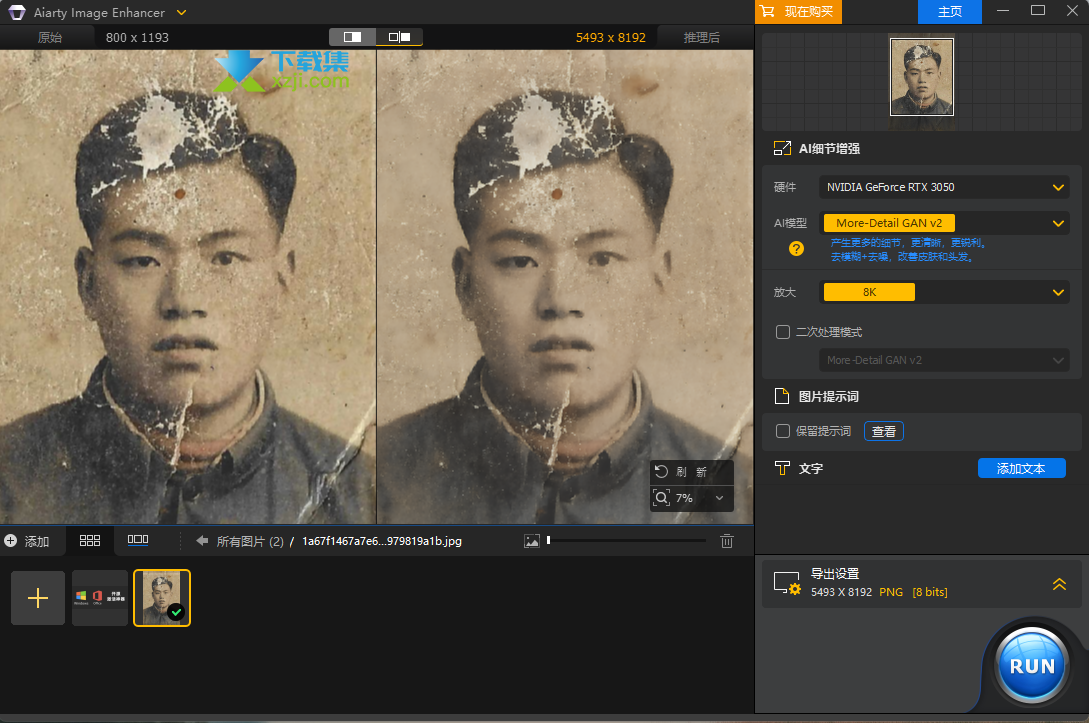Switch to side-by-side compare view
This screenshot has width=1089, height=723.
pos(399,37)
